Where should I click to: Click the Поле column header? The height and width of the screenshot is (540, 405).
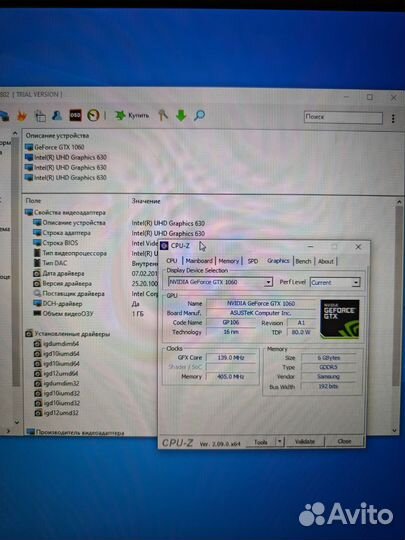click(x=33, y=200)
